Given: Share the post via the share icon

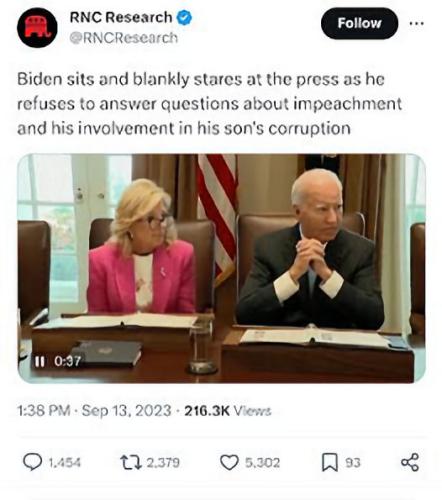Looking at the screenshot, I should coord(410,462).
